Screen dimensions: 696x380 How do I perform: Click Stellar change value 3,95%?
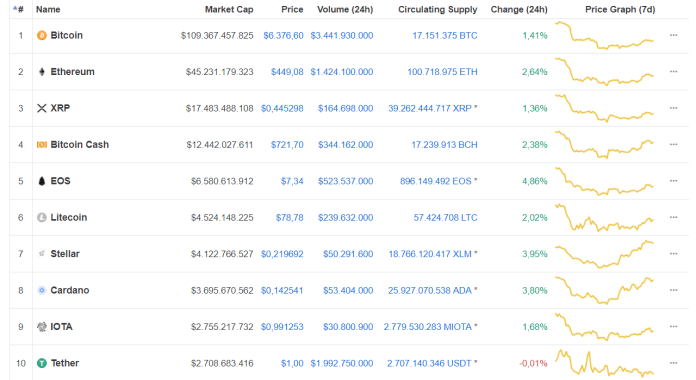click(535, 254)
